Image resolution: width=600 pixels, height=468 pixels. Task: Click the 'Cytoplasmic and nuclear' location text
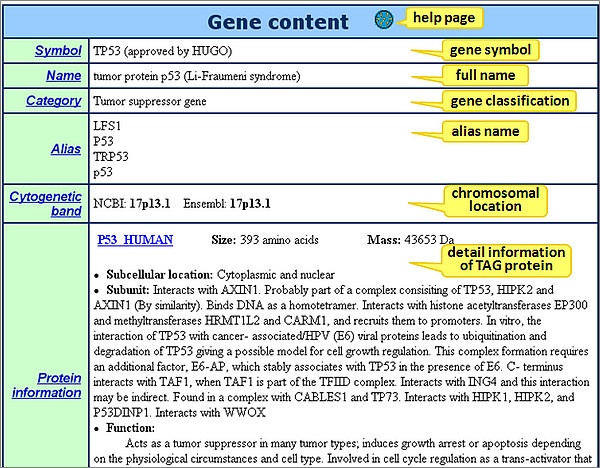[276, 275]
